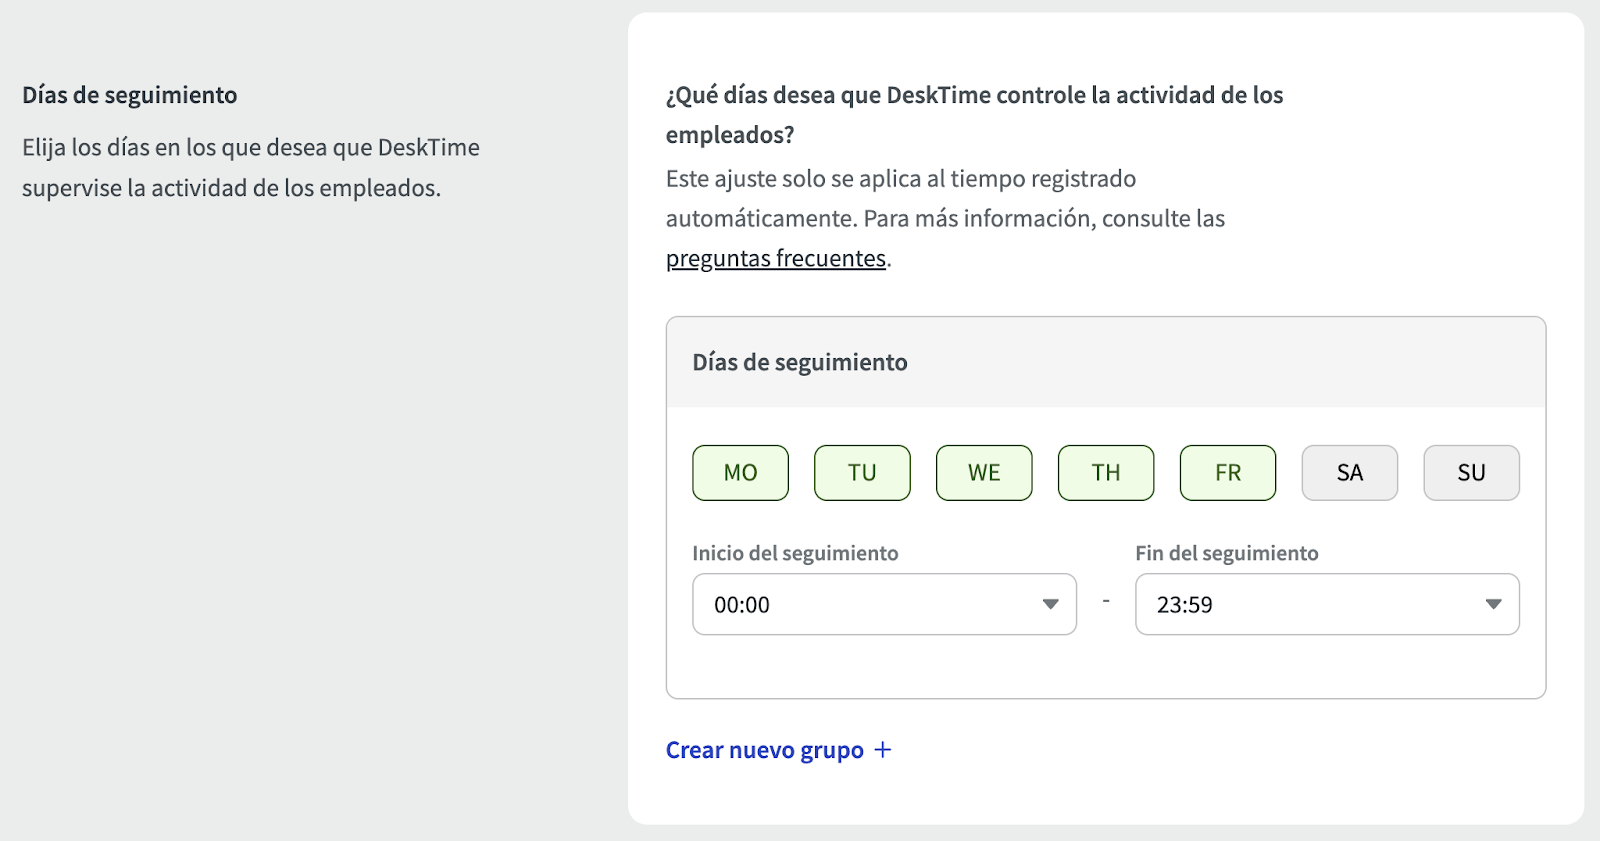This screenshot has width=1600, height=841.
Task: Turn off the TH day button
Action: coord(1106,473)
